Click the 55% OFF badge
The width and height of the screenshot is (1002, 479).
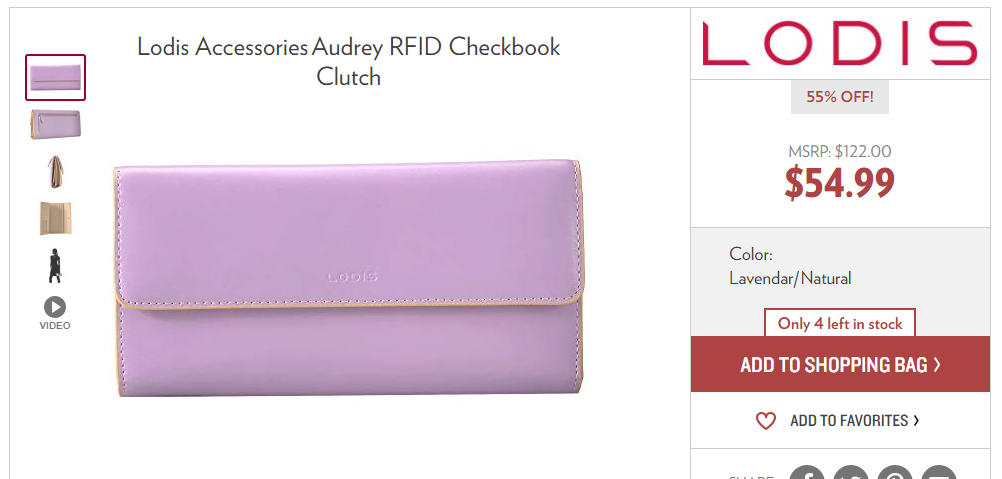pos(840,97)
